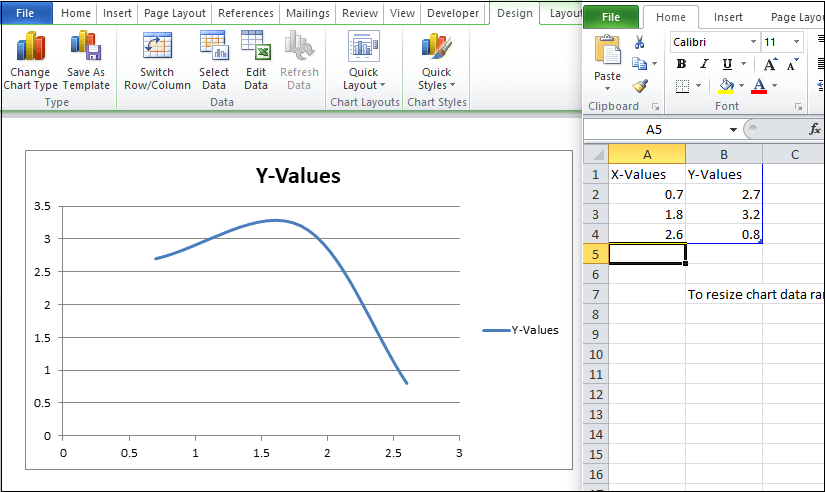Open Quick Styles gallery
Viewport: 825px width, 492px height.
click(437, 60)
